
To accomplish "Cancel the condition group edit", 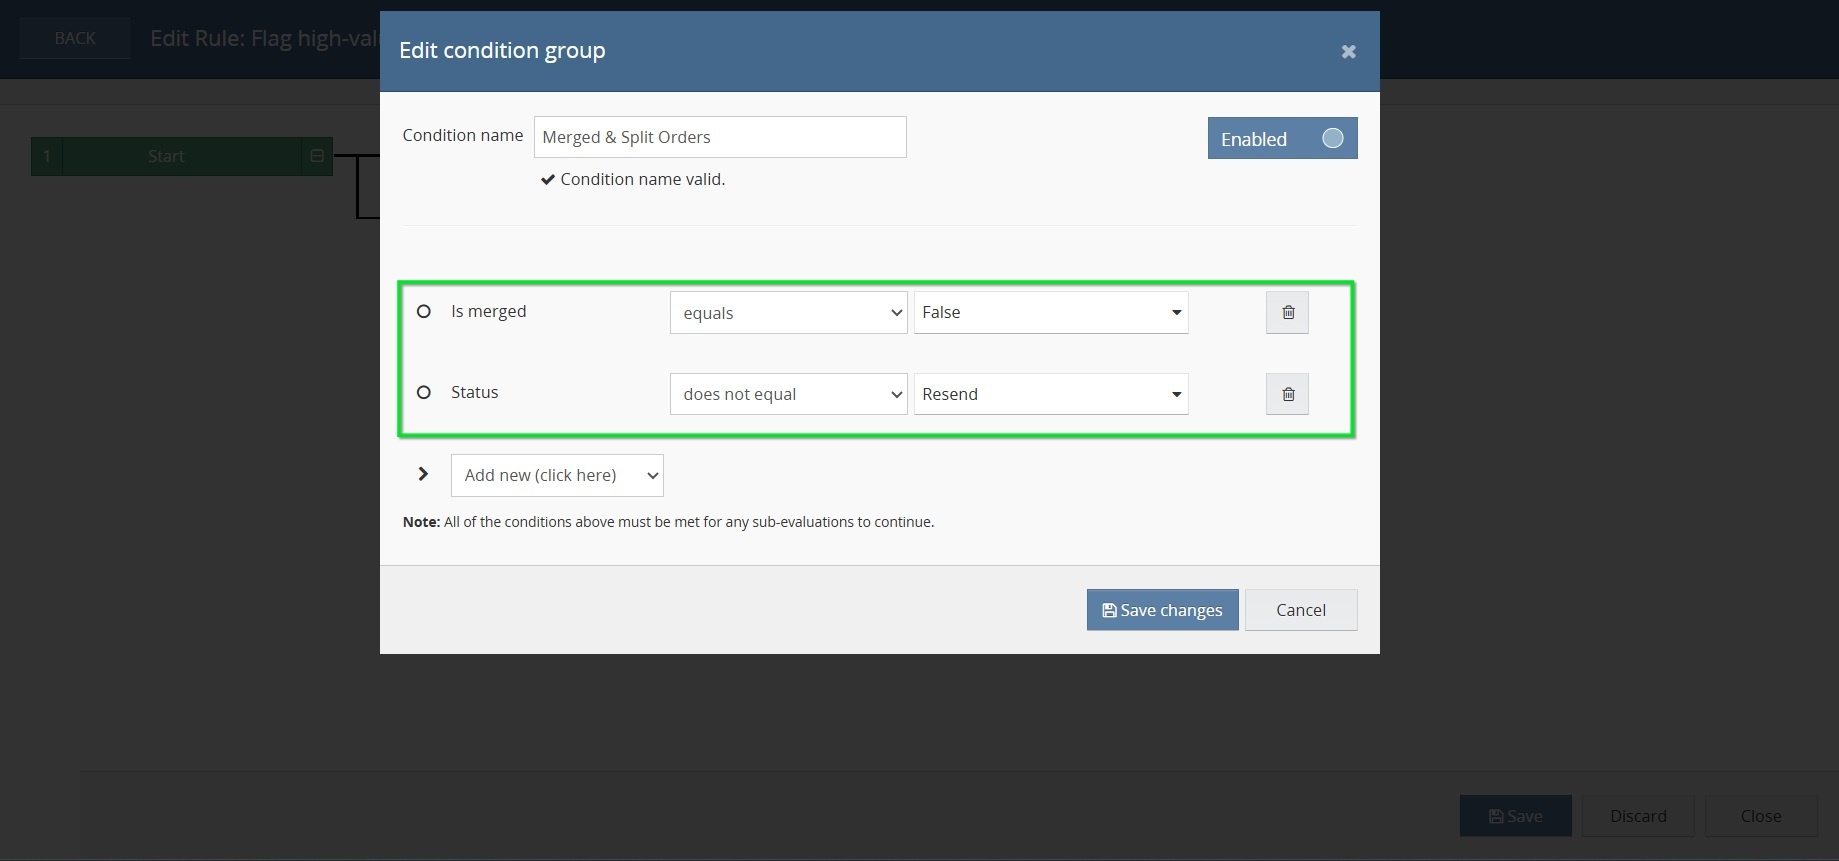I will 1300,610.
